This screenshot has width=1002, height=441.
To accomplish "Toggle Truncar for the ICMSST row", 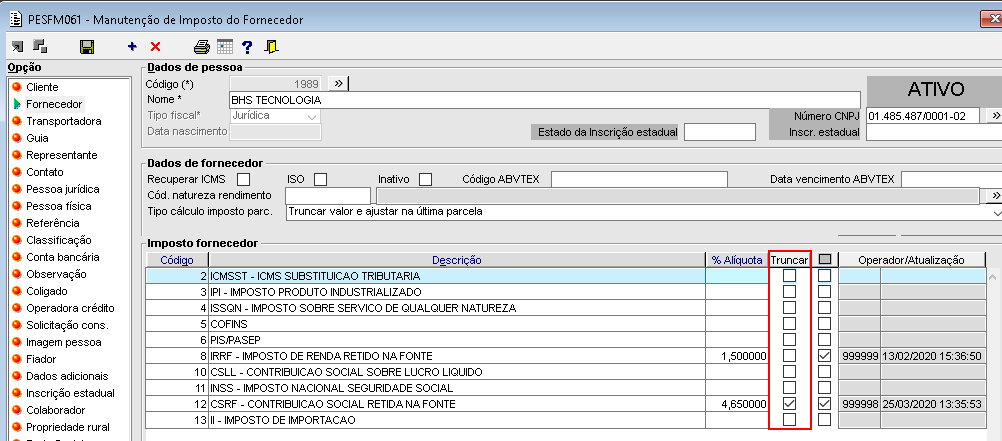I will 790,275.
